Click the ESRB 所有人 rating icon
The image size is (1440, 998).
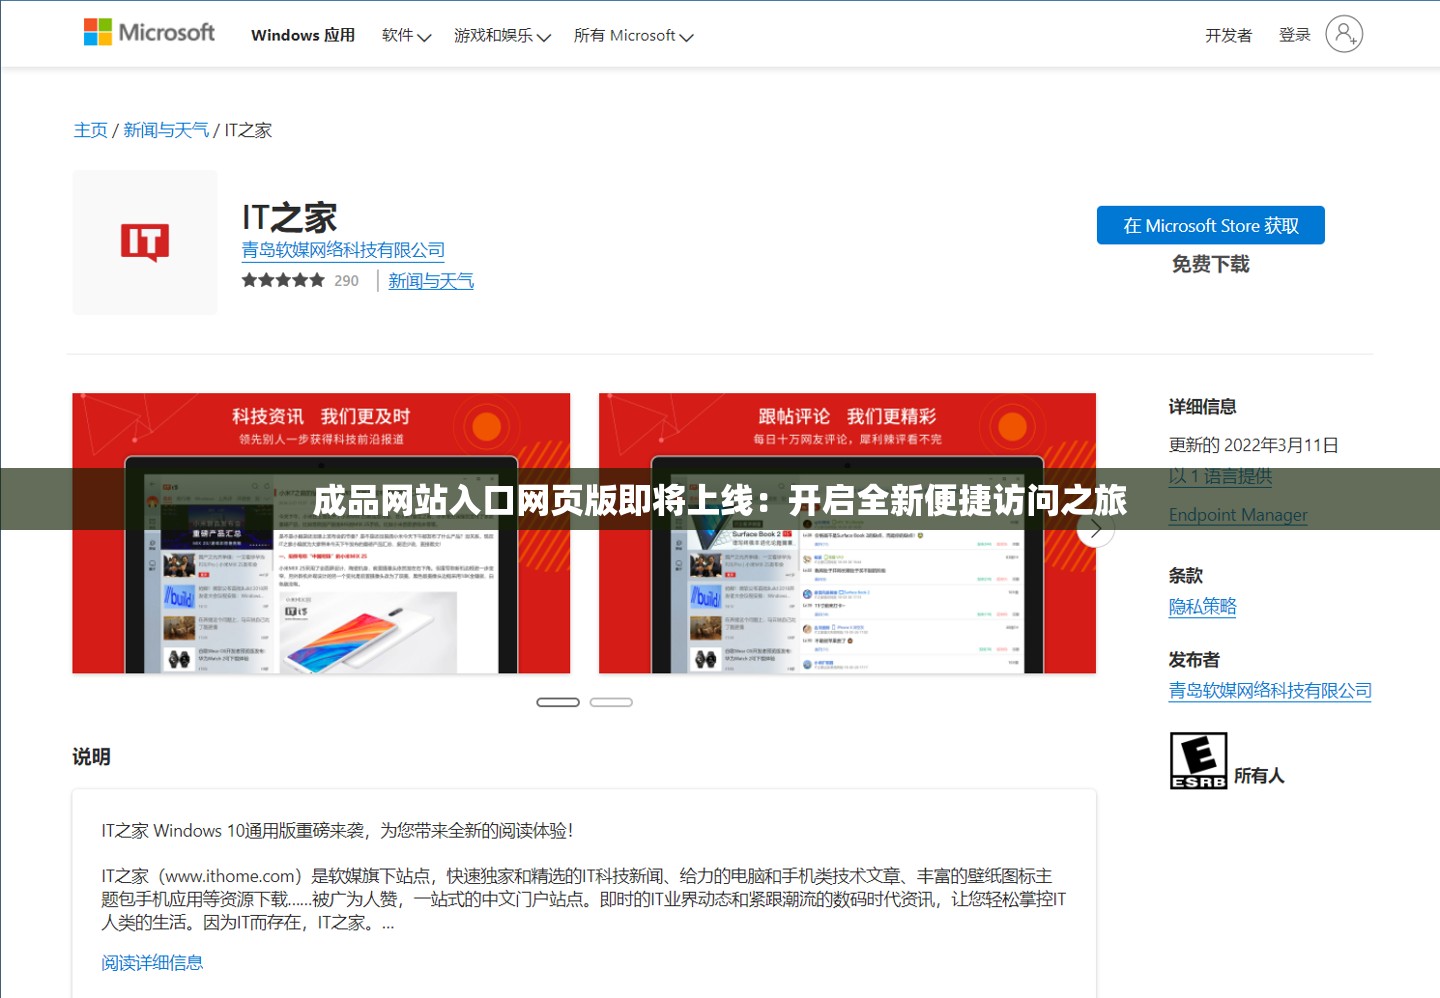coord(1196,760)
